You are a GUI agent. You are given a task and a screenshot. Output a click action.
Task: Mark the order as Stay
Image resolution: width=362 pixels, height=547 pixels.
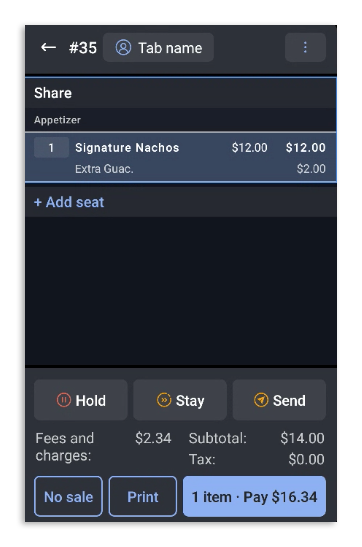[x=180, y=400]
